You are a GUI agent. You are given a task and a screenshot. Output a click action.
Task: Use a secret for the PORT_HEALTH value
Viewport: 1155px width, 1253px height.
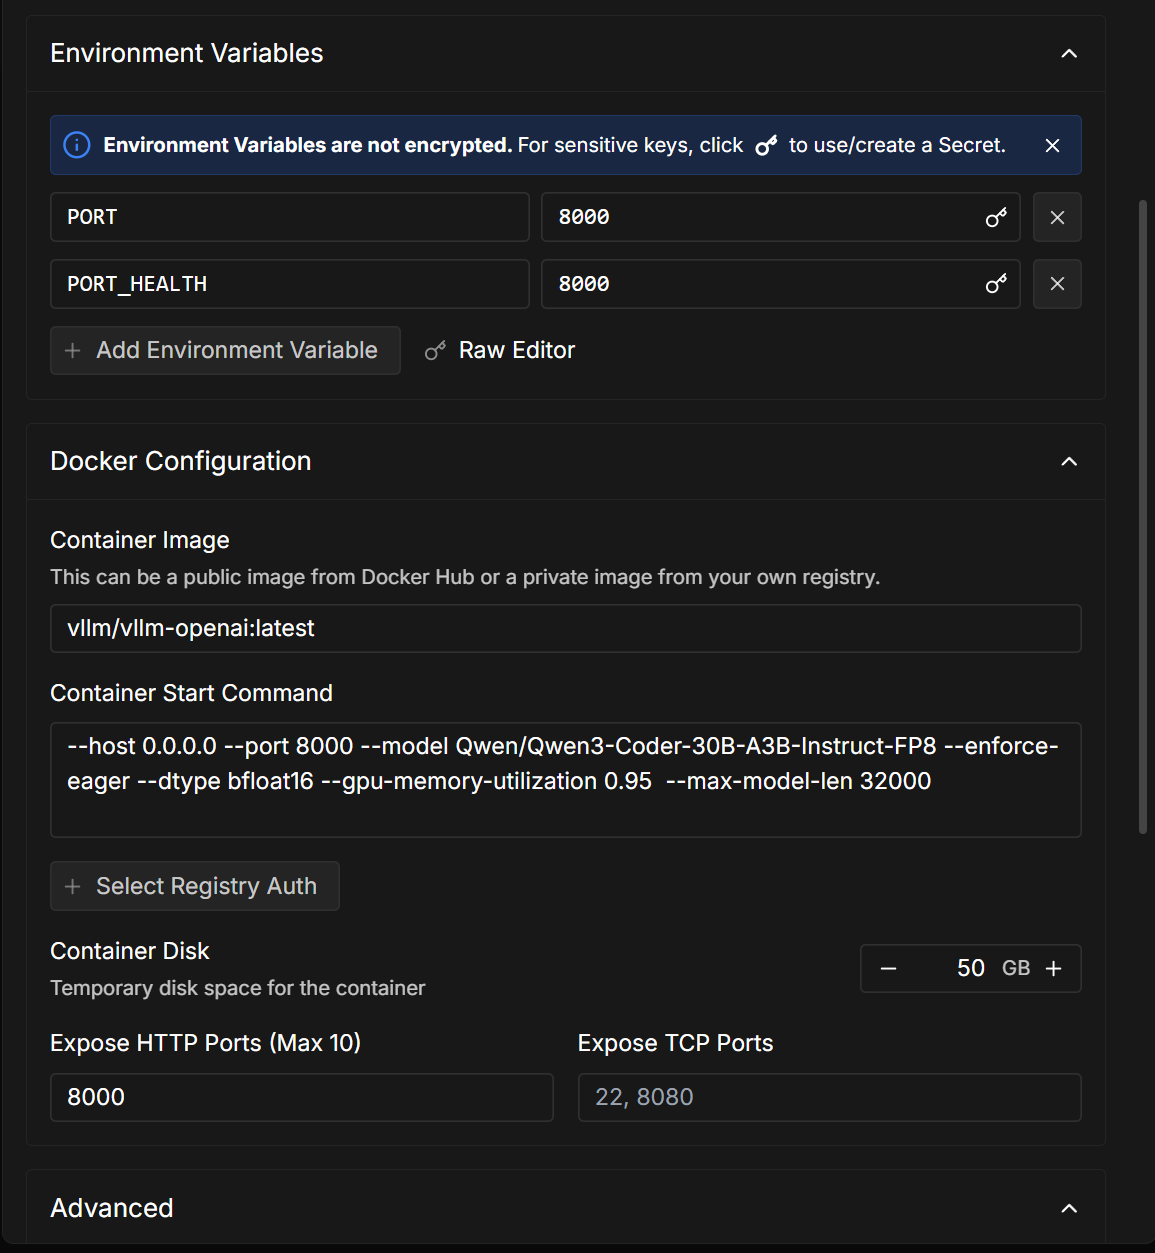click(996, 284)
